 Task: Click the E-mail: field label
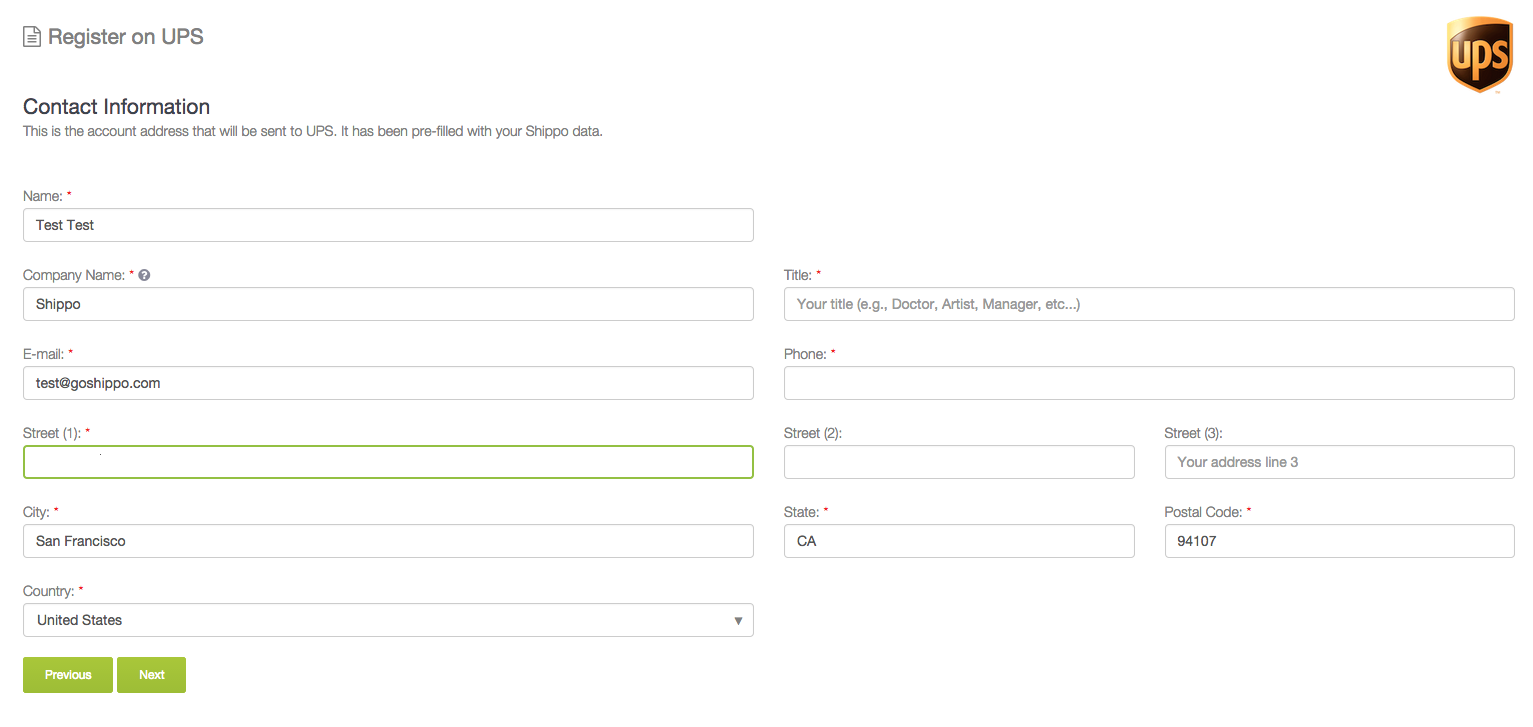pos(43,354)
